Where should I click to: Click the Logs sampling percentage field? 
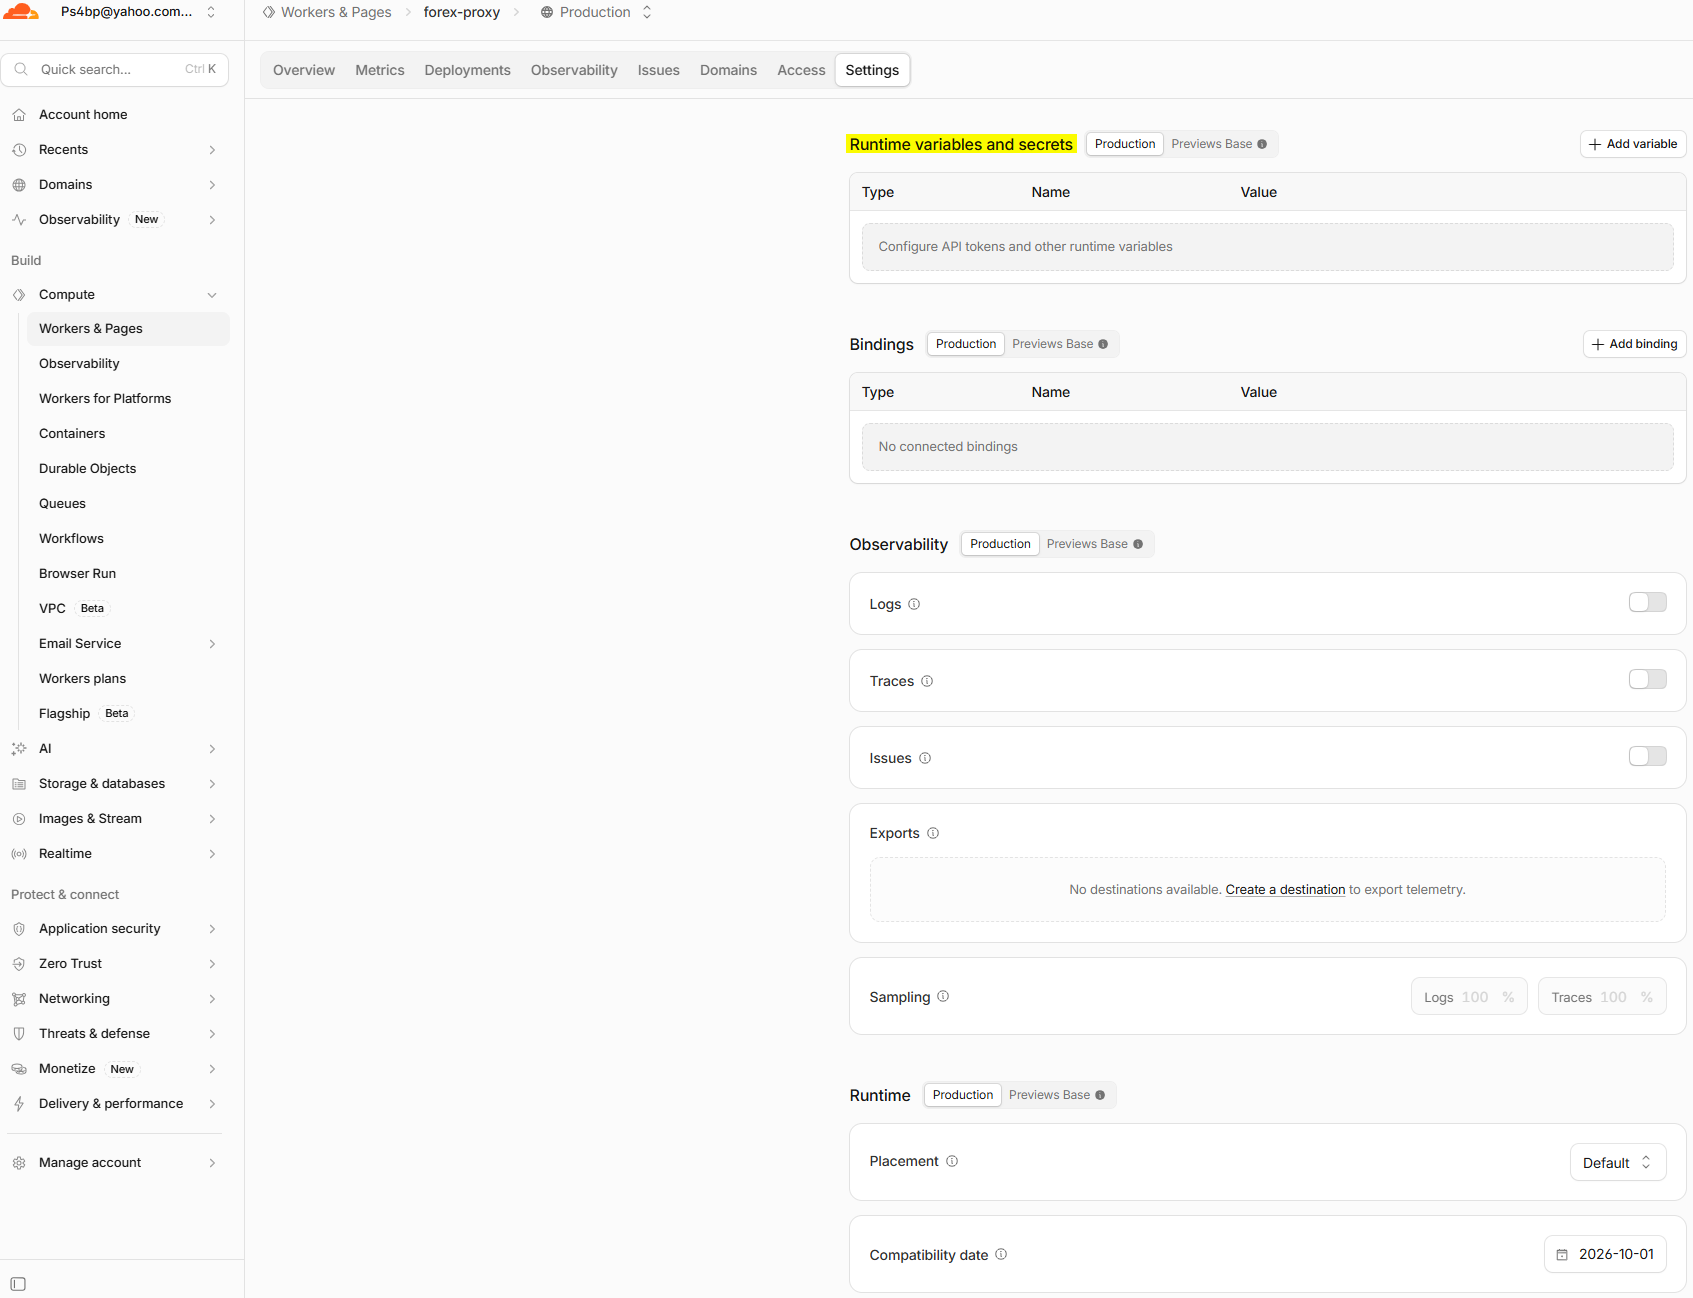coord(1469,997)
